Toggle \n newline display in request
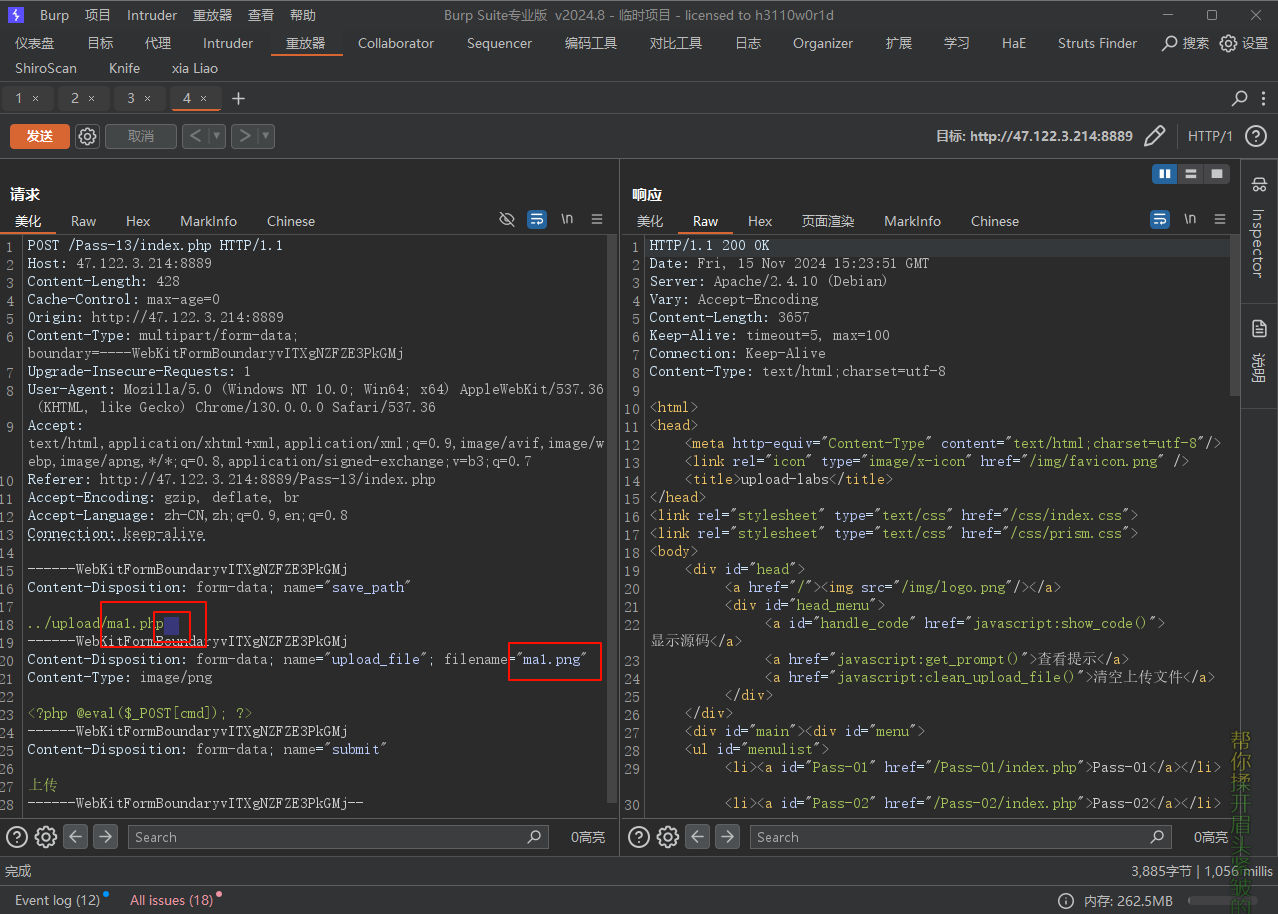Screen dimensions: 1278x914 coord(567,219)
